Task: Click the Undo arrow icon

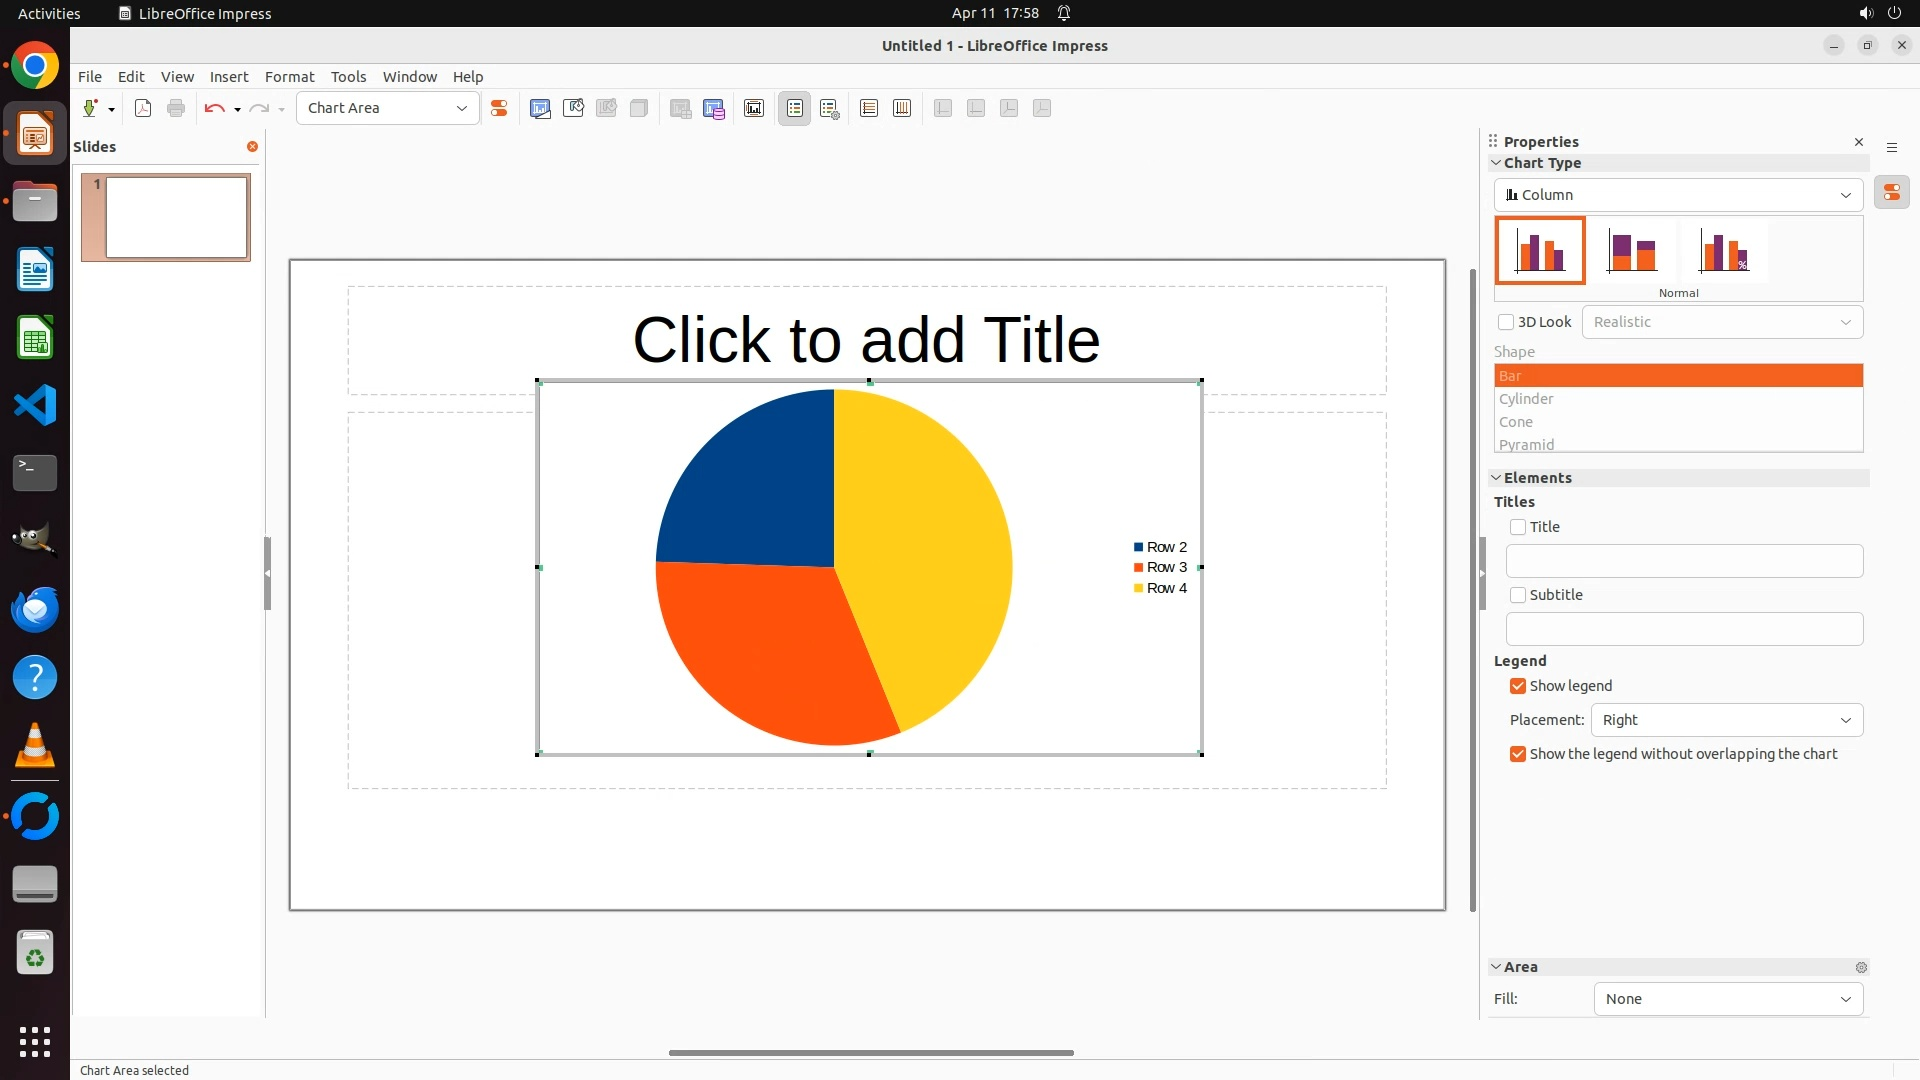Action: point(214,109)
